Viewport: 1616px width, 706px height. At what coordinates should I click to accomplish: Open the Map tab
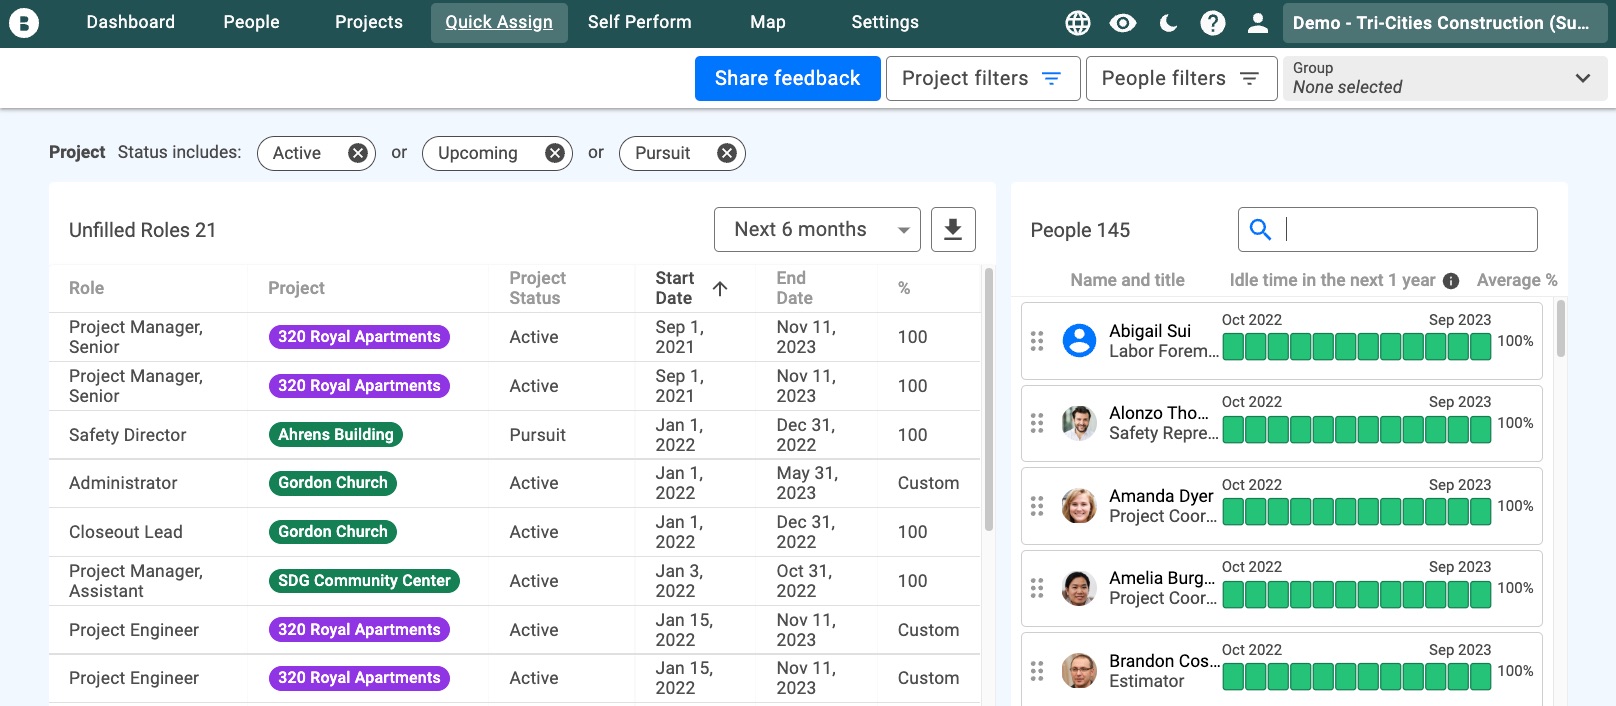pyautogui.click(x=767, y=22)
